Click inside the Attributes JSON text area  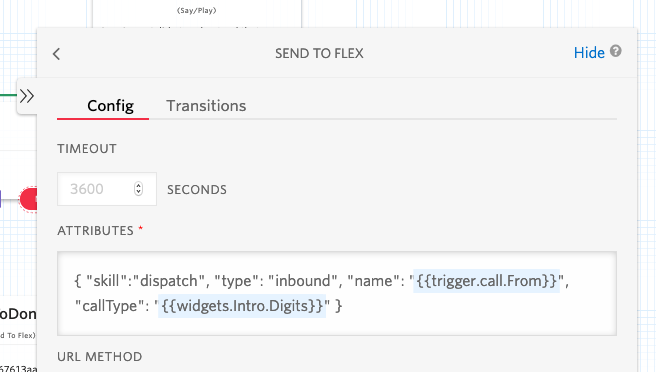tap(337, 293)
